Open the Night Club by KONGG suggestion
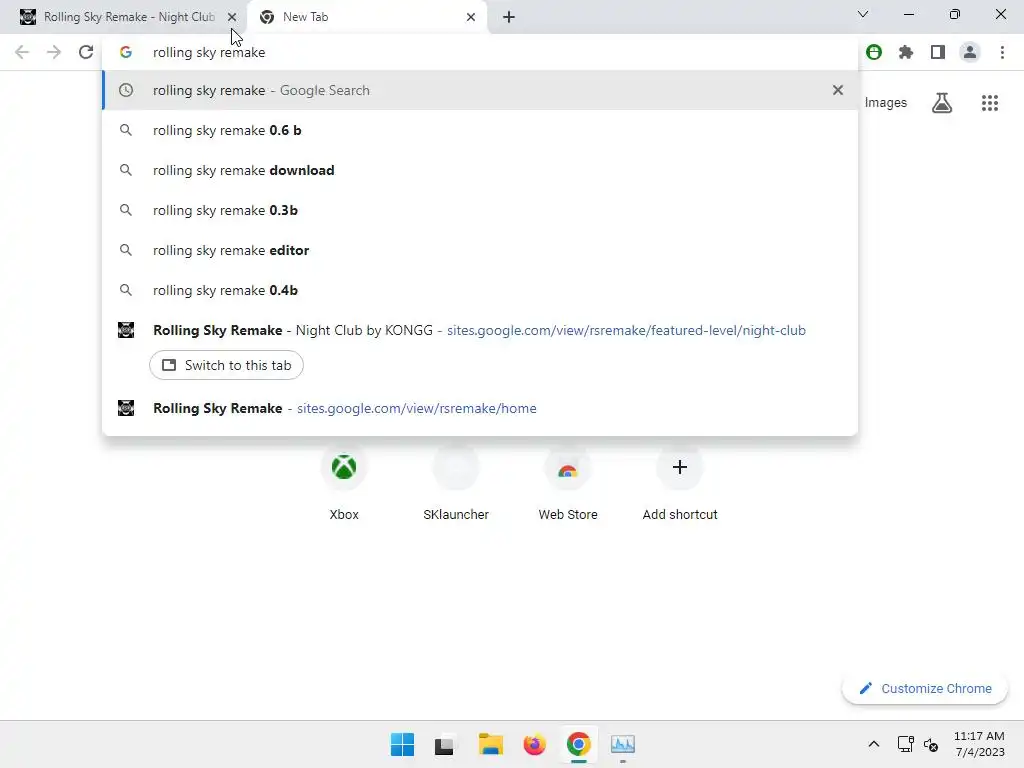The height and width of the screenshot is (768, 1024). 480,330
